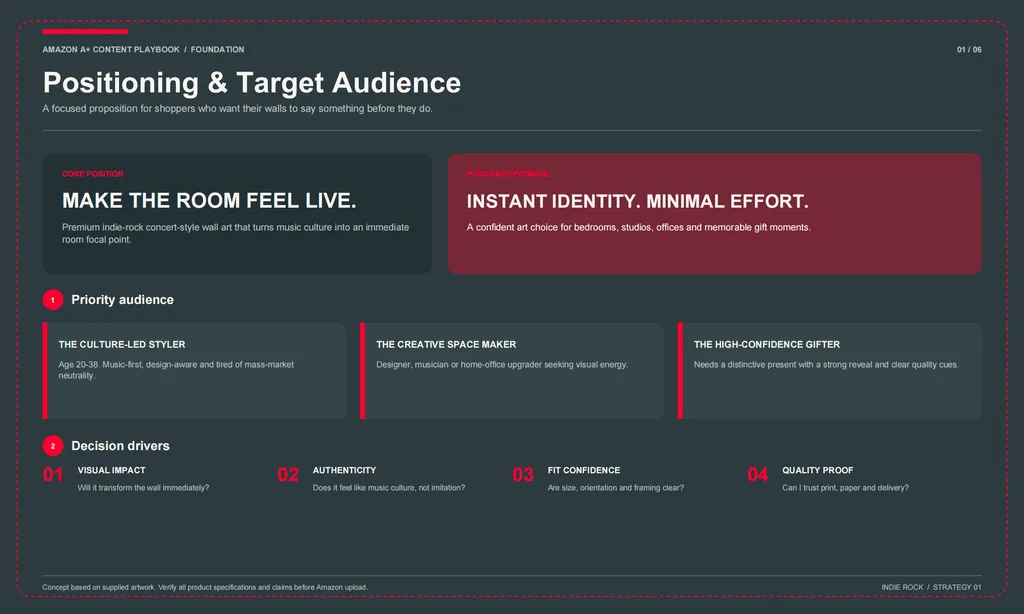Click the 'PURCHASE PROMISE' label in red card
Image resolution: width=1024 pixels, height=614 pixels.
[x=508, y=174]
